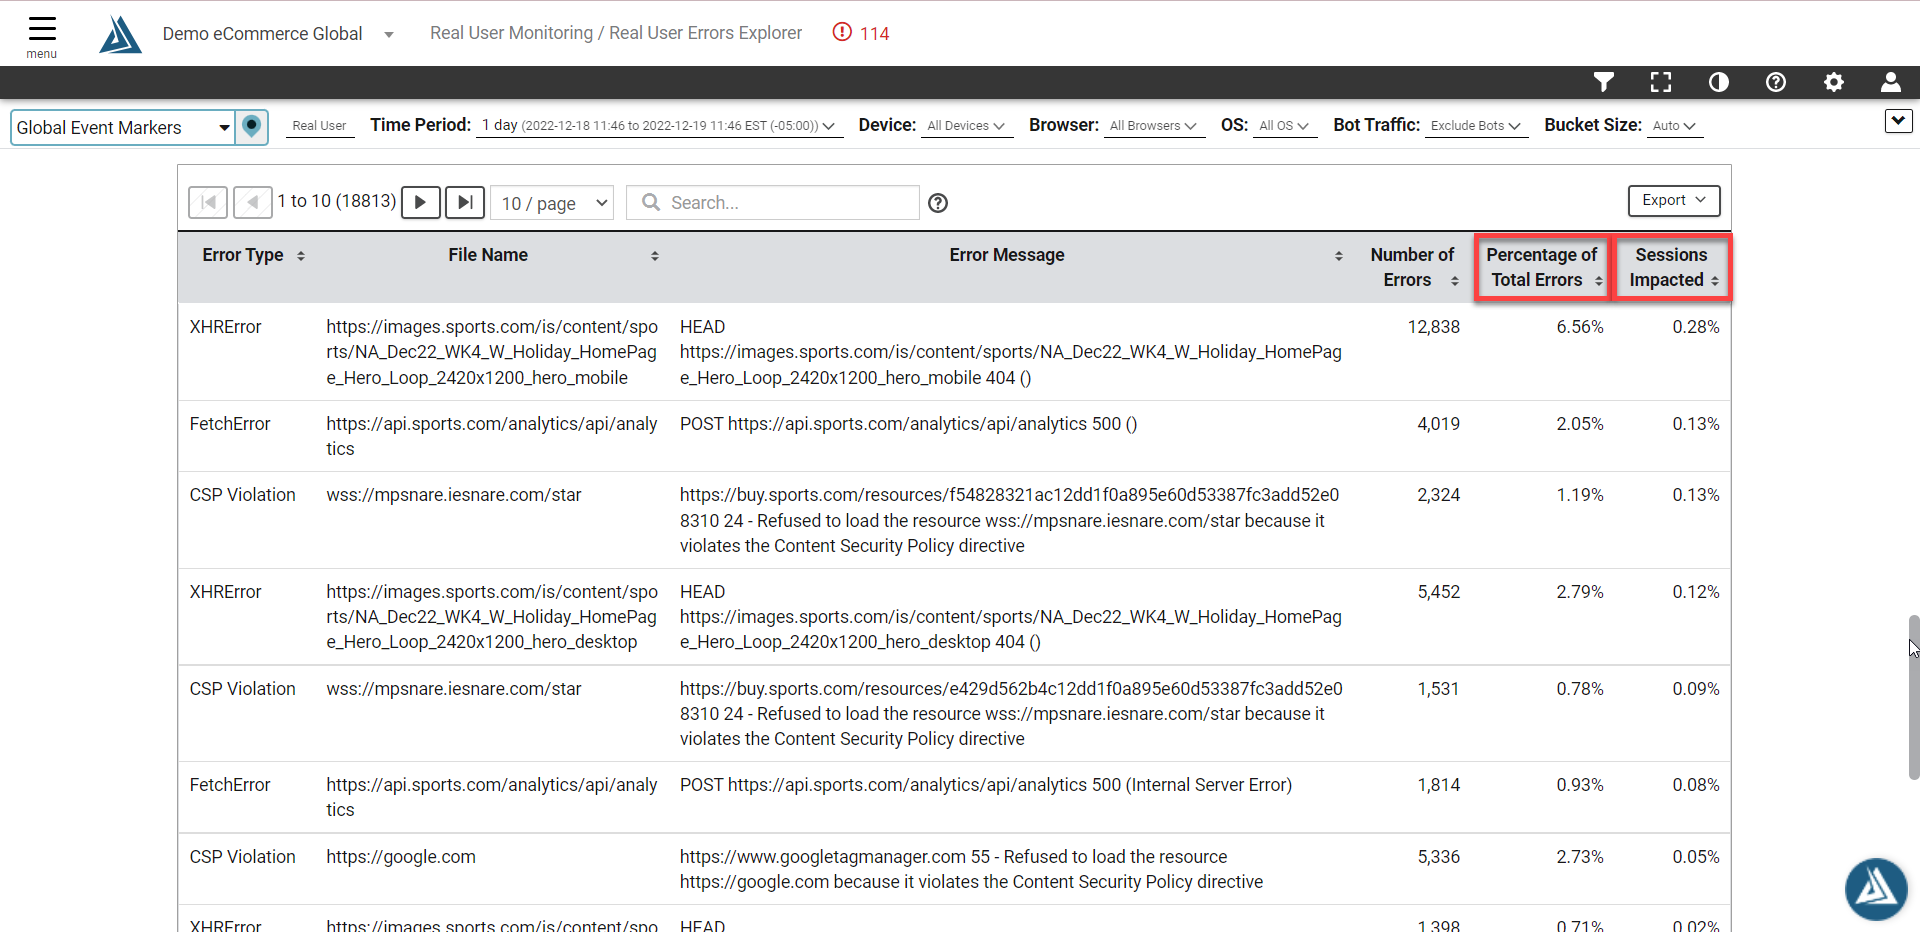Click the googletagmanager.com error message
Screen dimensions: 1920x932
click(971, 869)
